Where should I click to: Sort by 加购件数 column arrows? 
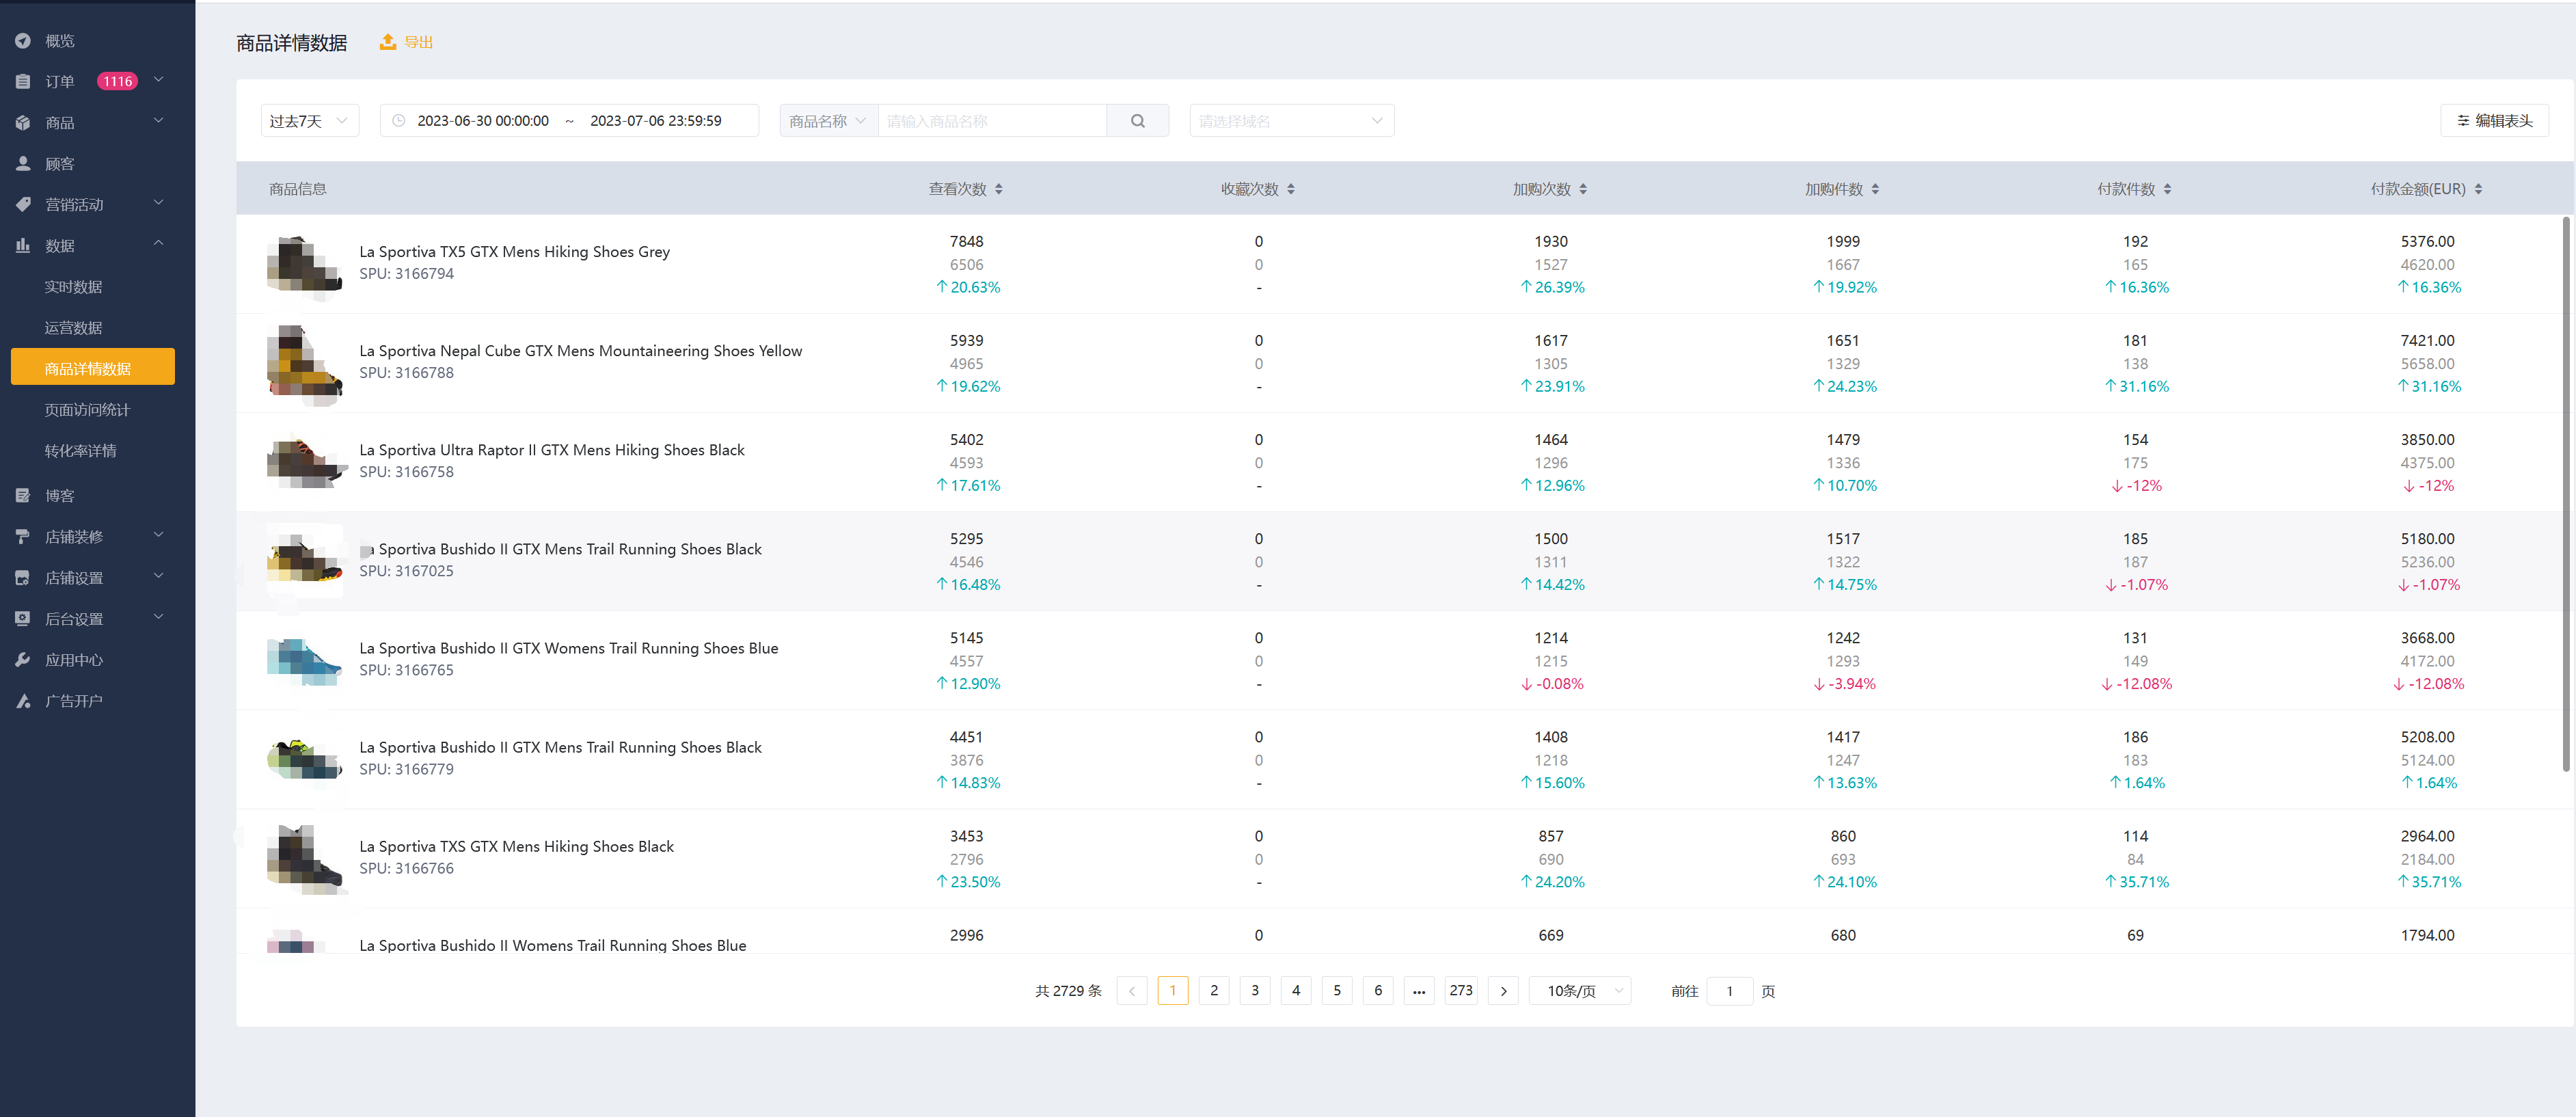click(x=1875, y=189)
